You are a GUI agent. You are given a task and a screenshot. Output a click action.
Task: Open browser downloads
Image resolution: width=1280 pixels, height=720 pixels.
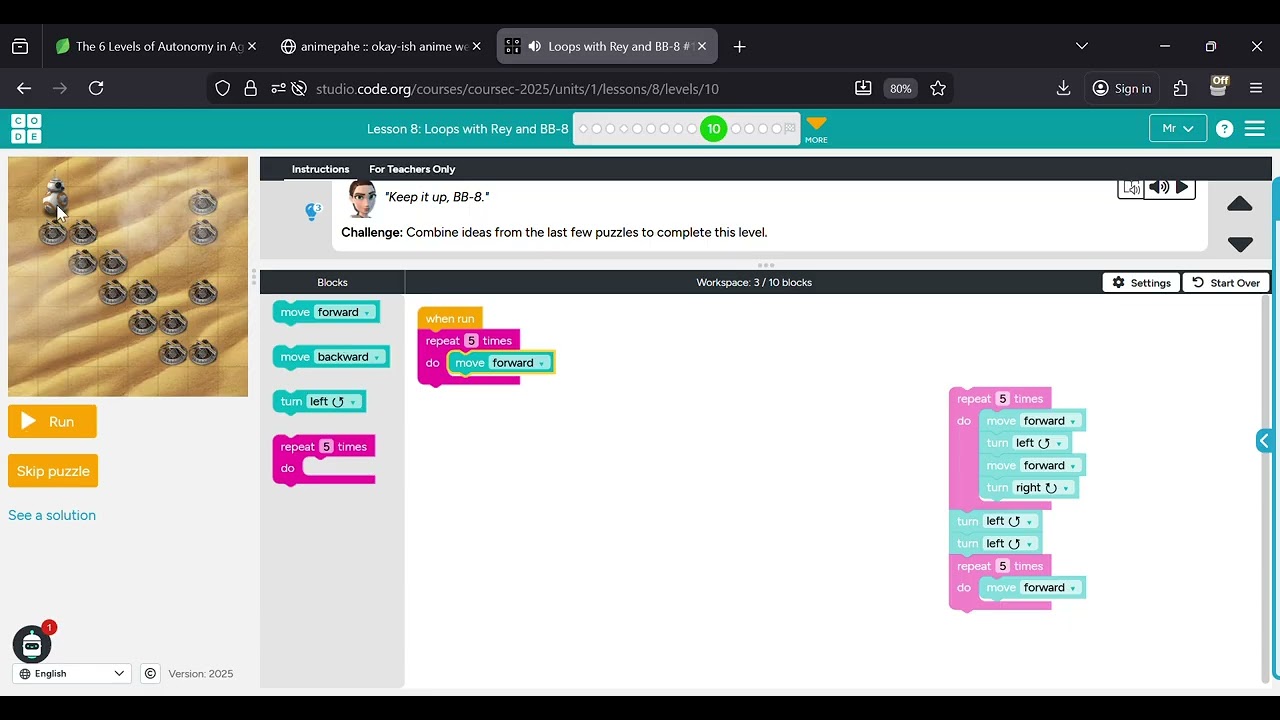[x=1063, y=88]
